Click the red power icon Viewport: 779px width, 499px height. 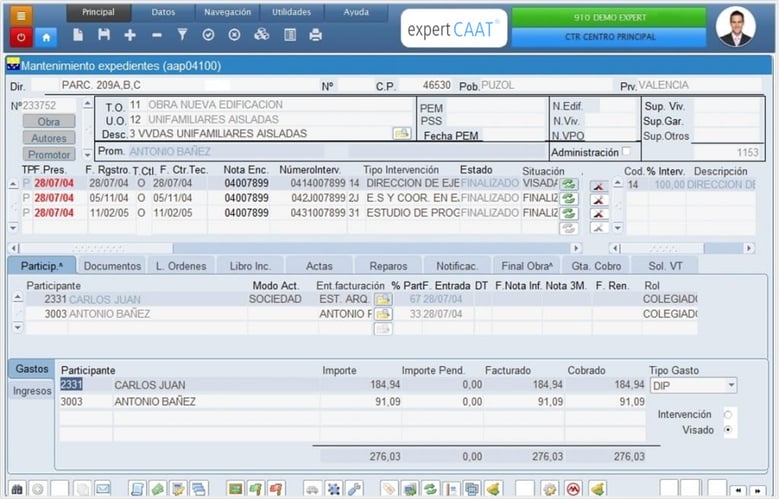[x=21, y=37]
